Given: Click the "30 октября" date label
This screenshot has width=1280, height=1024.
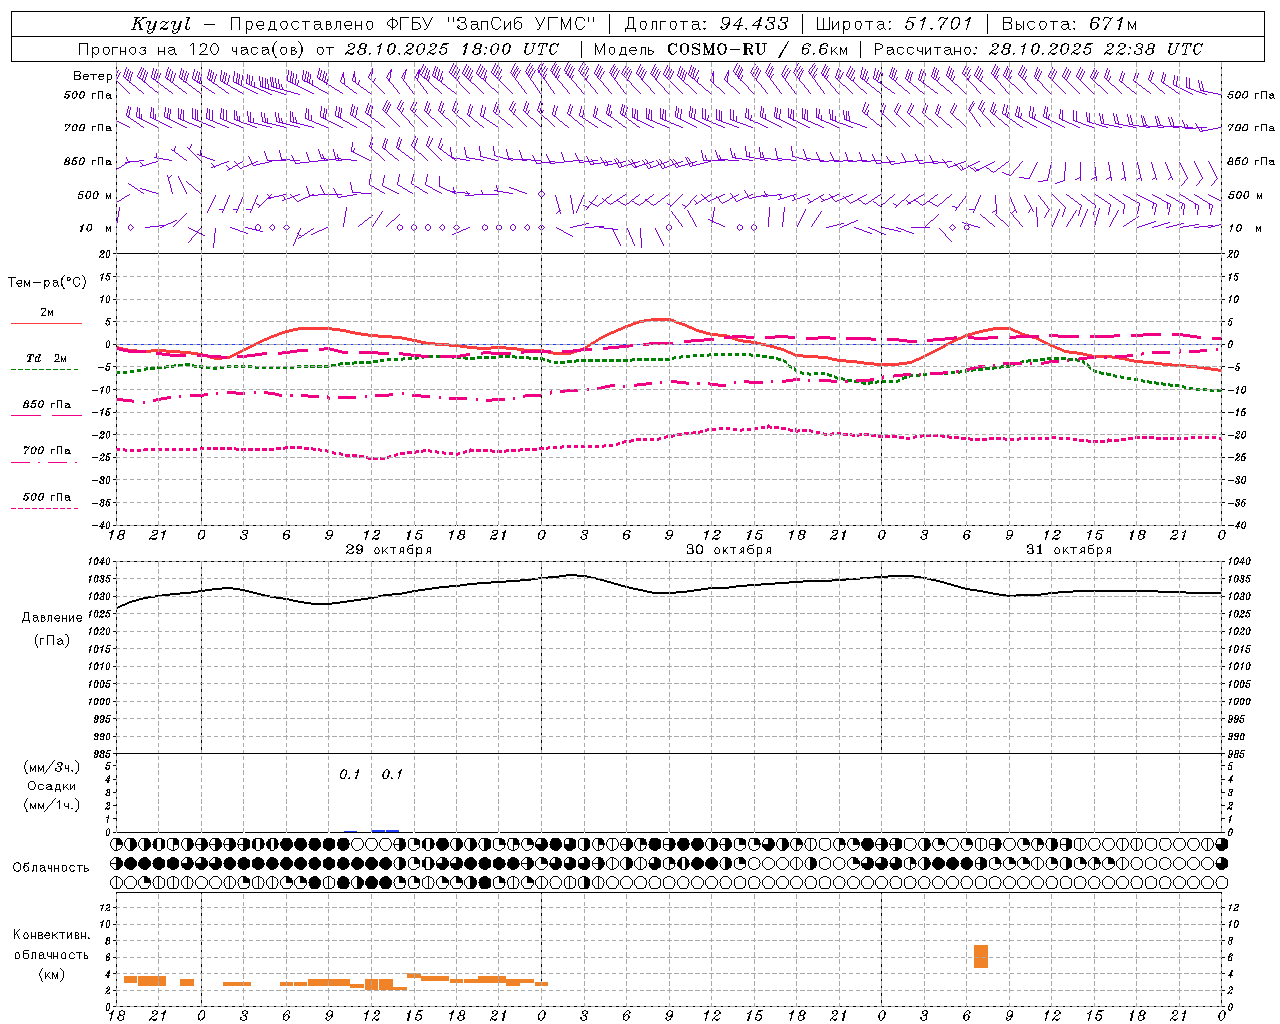Looking at the screenshot, I should coord(729,550).
